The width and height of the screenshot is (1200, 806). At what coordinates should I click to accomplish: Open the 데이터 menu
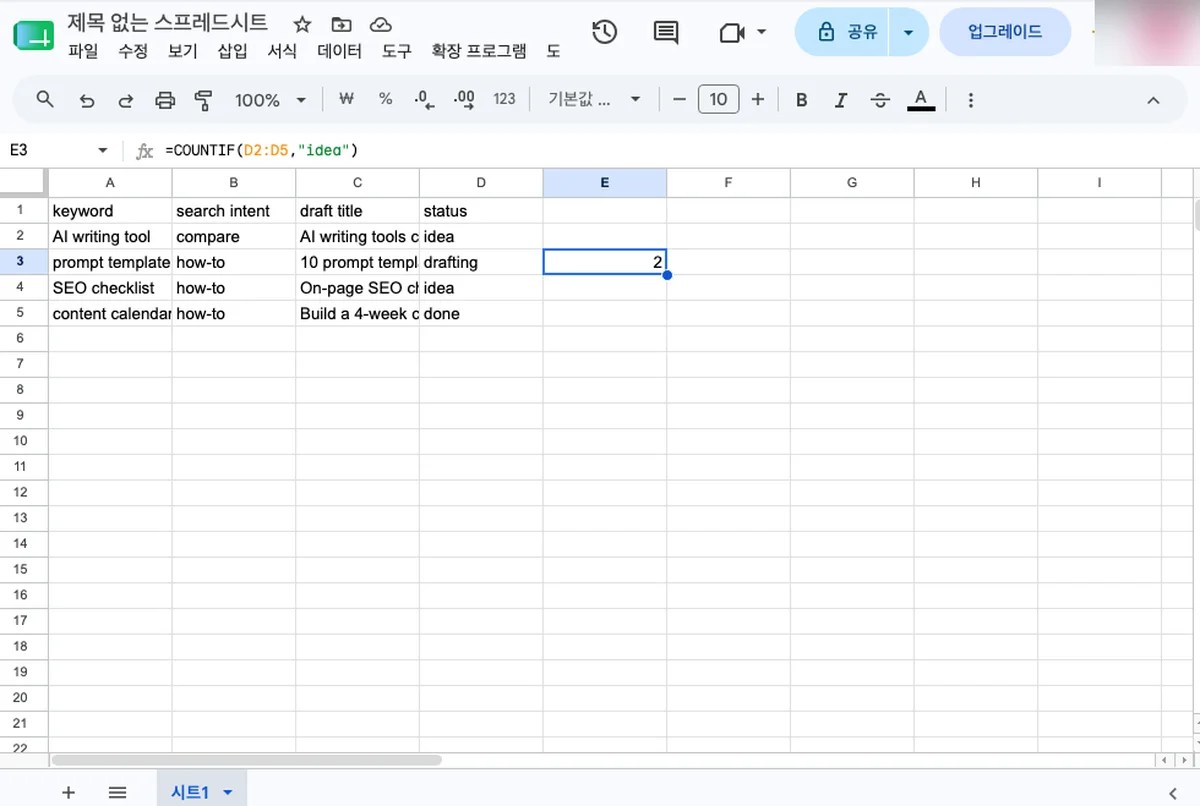click(x=340, y=51)
